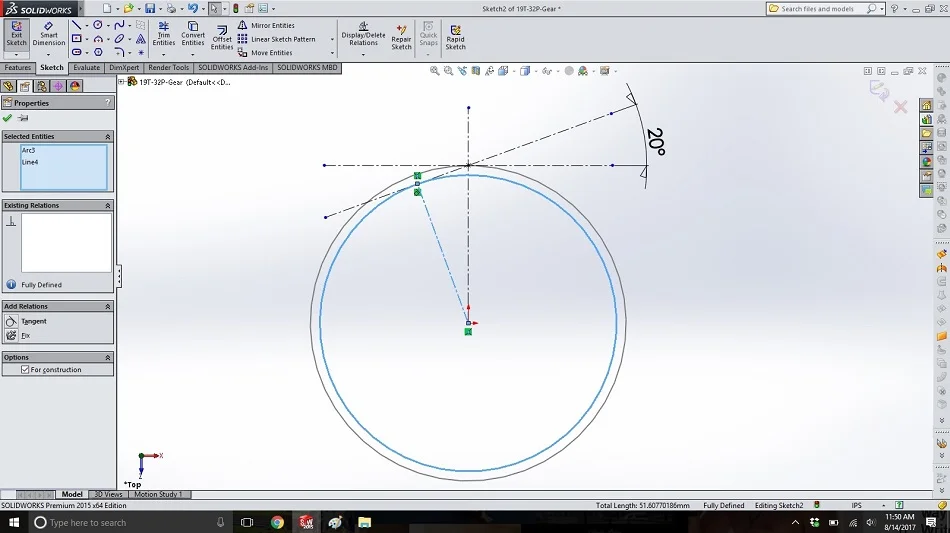Select the Polygon sketch tool
Image resolution: width=950 pixels, height=533 pixels.
pos(98,53)
